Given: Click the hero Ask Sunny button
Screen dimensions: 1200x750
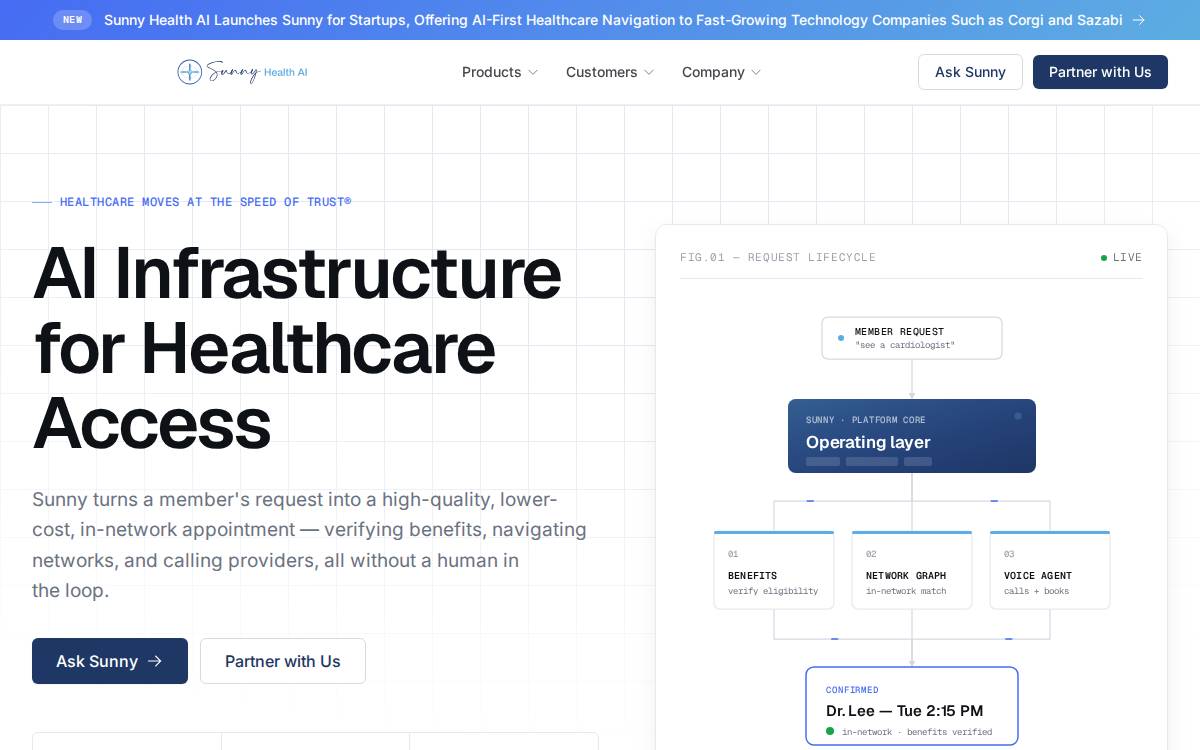Looking at the screenshot, I should [x=110, y=661].
